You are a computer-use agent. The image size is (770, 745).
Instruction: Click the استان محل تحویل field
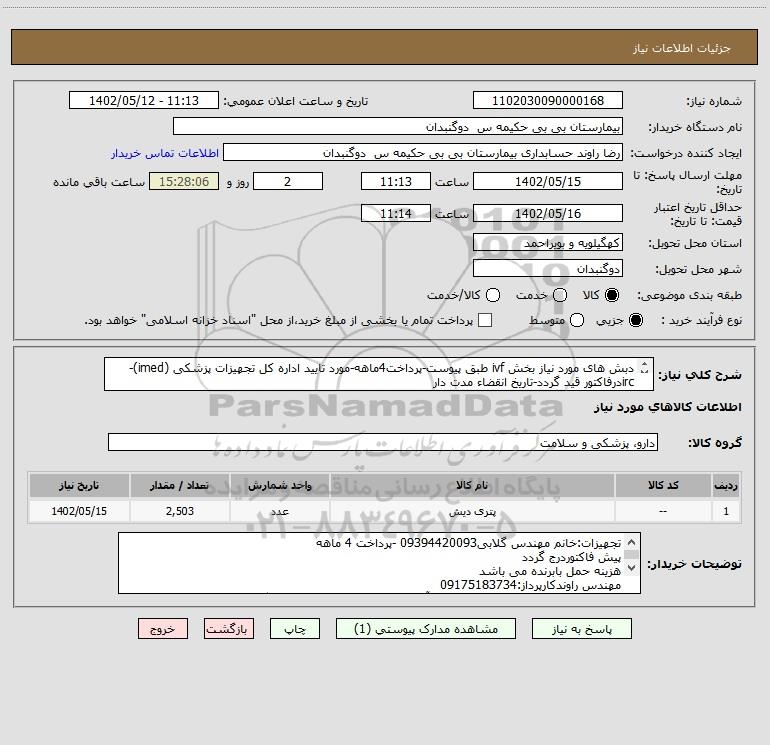[548, 243]
